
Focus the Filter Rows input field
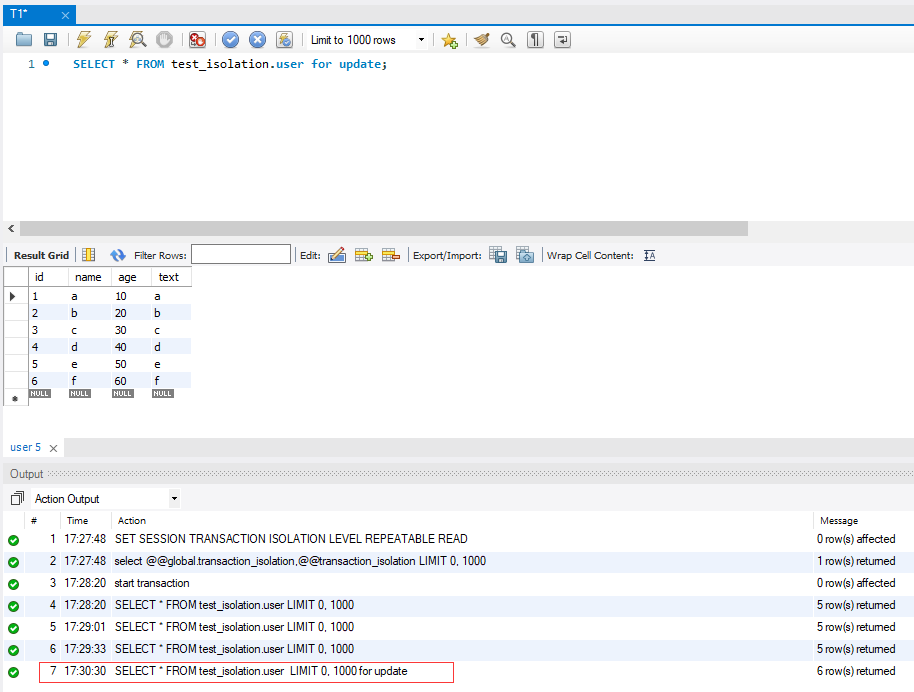[x=241, y=254]
